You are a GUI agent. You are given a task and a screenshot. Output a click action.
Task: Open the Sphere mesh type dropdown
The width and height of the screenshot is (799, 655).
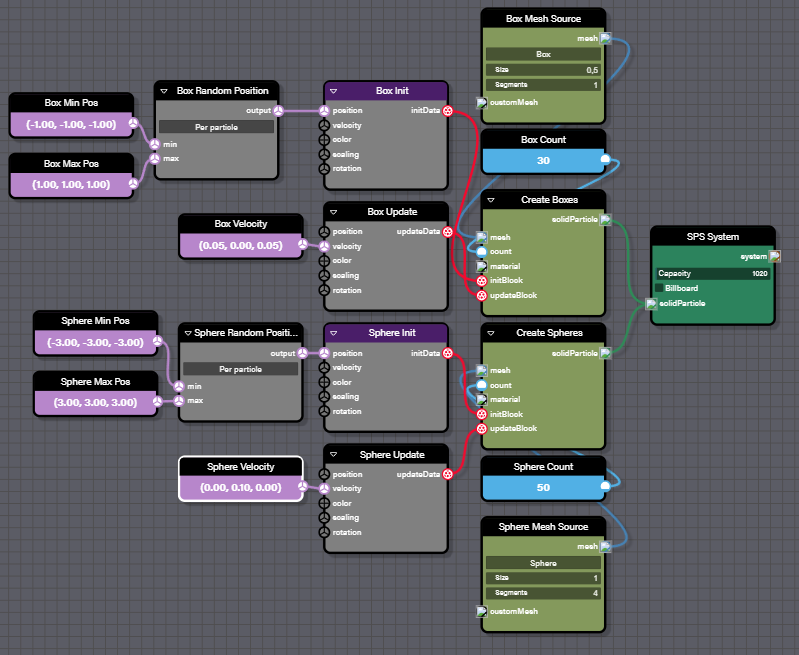point(543,563)
